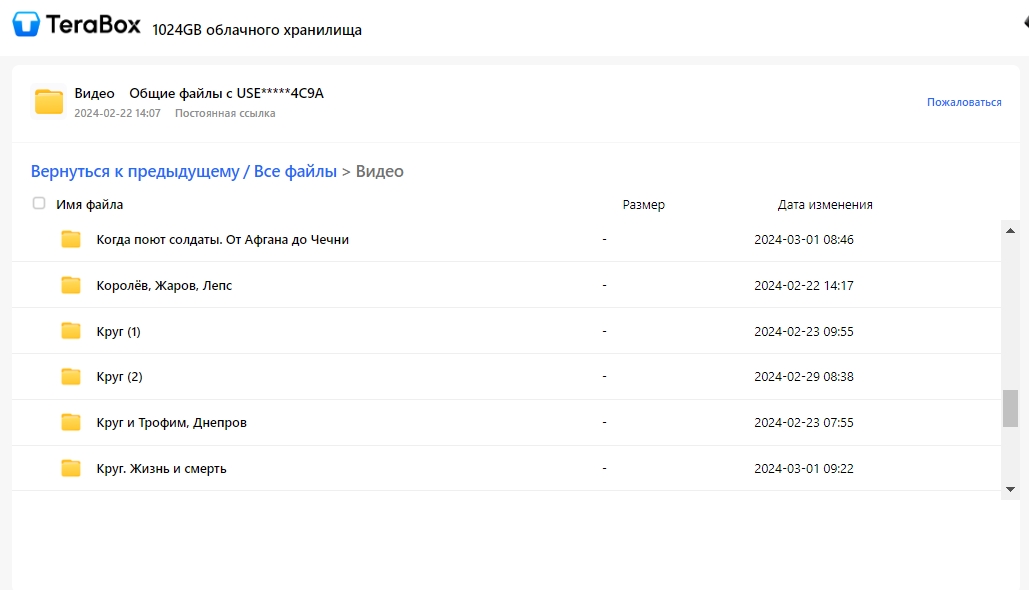Open the Все файлы breadcrumb link
Image resolution: width=1029 pixels, height=590 pixels.
pyautogui.click(x=295, y=171)
